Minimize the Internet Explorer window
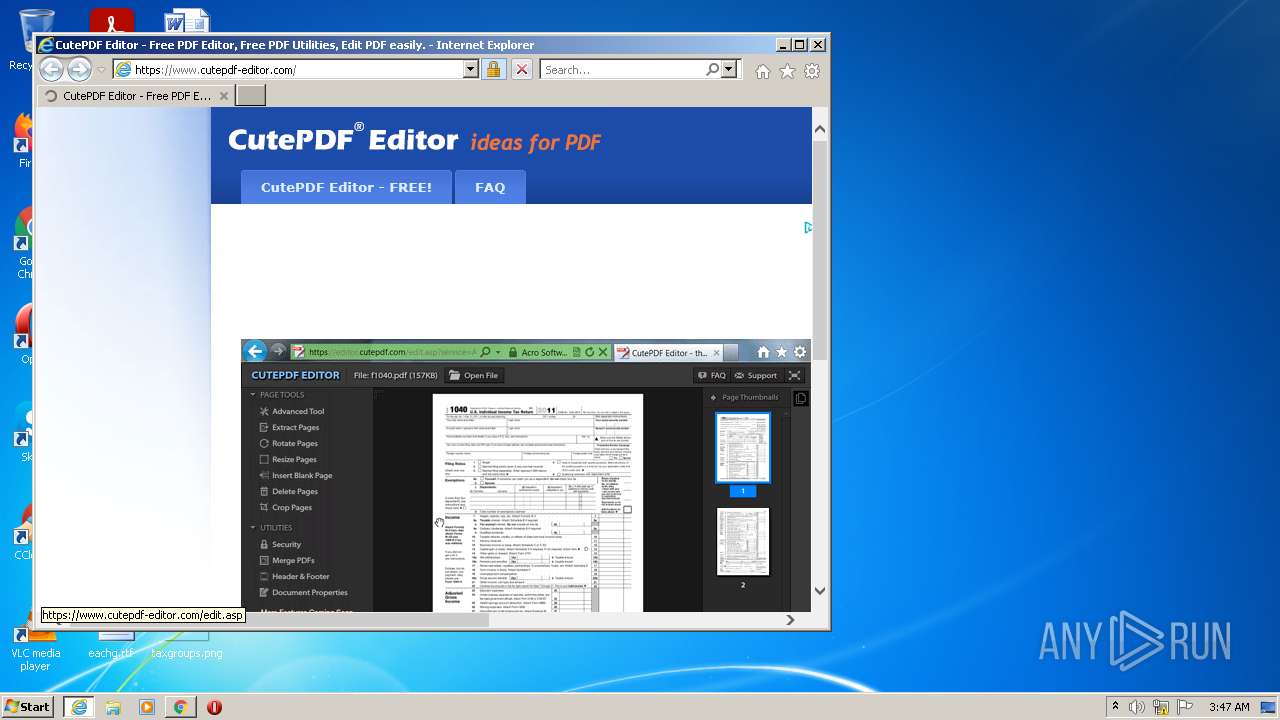This screenshot has width=1280, height=720. pyautogui.click(x=782, y=45)
